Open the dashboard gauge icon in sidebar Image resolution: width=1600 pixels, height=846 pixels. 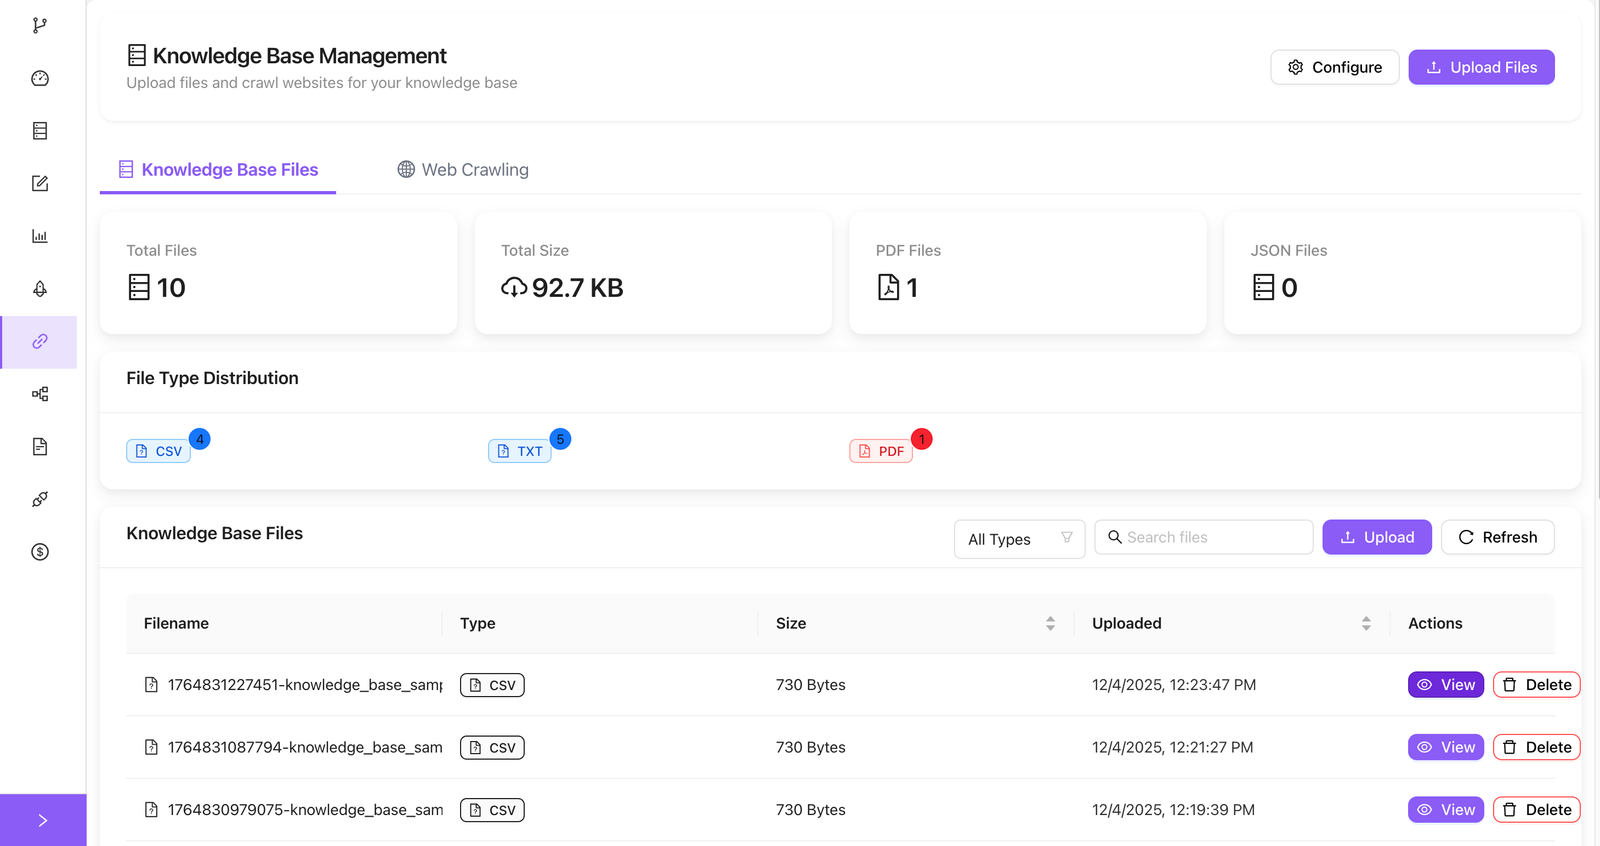[40, 79]
